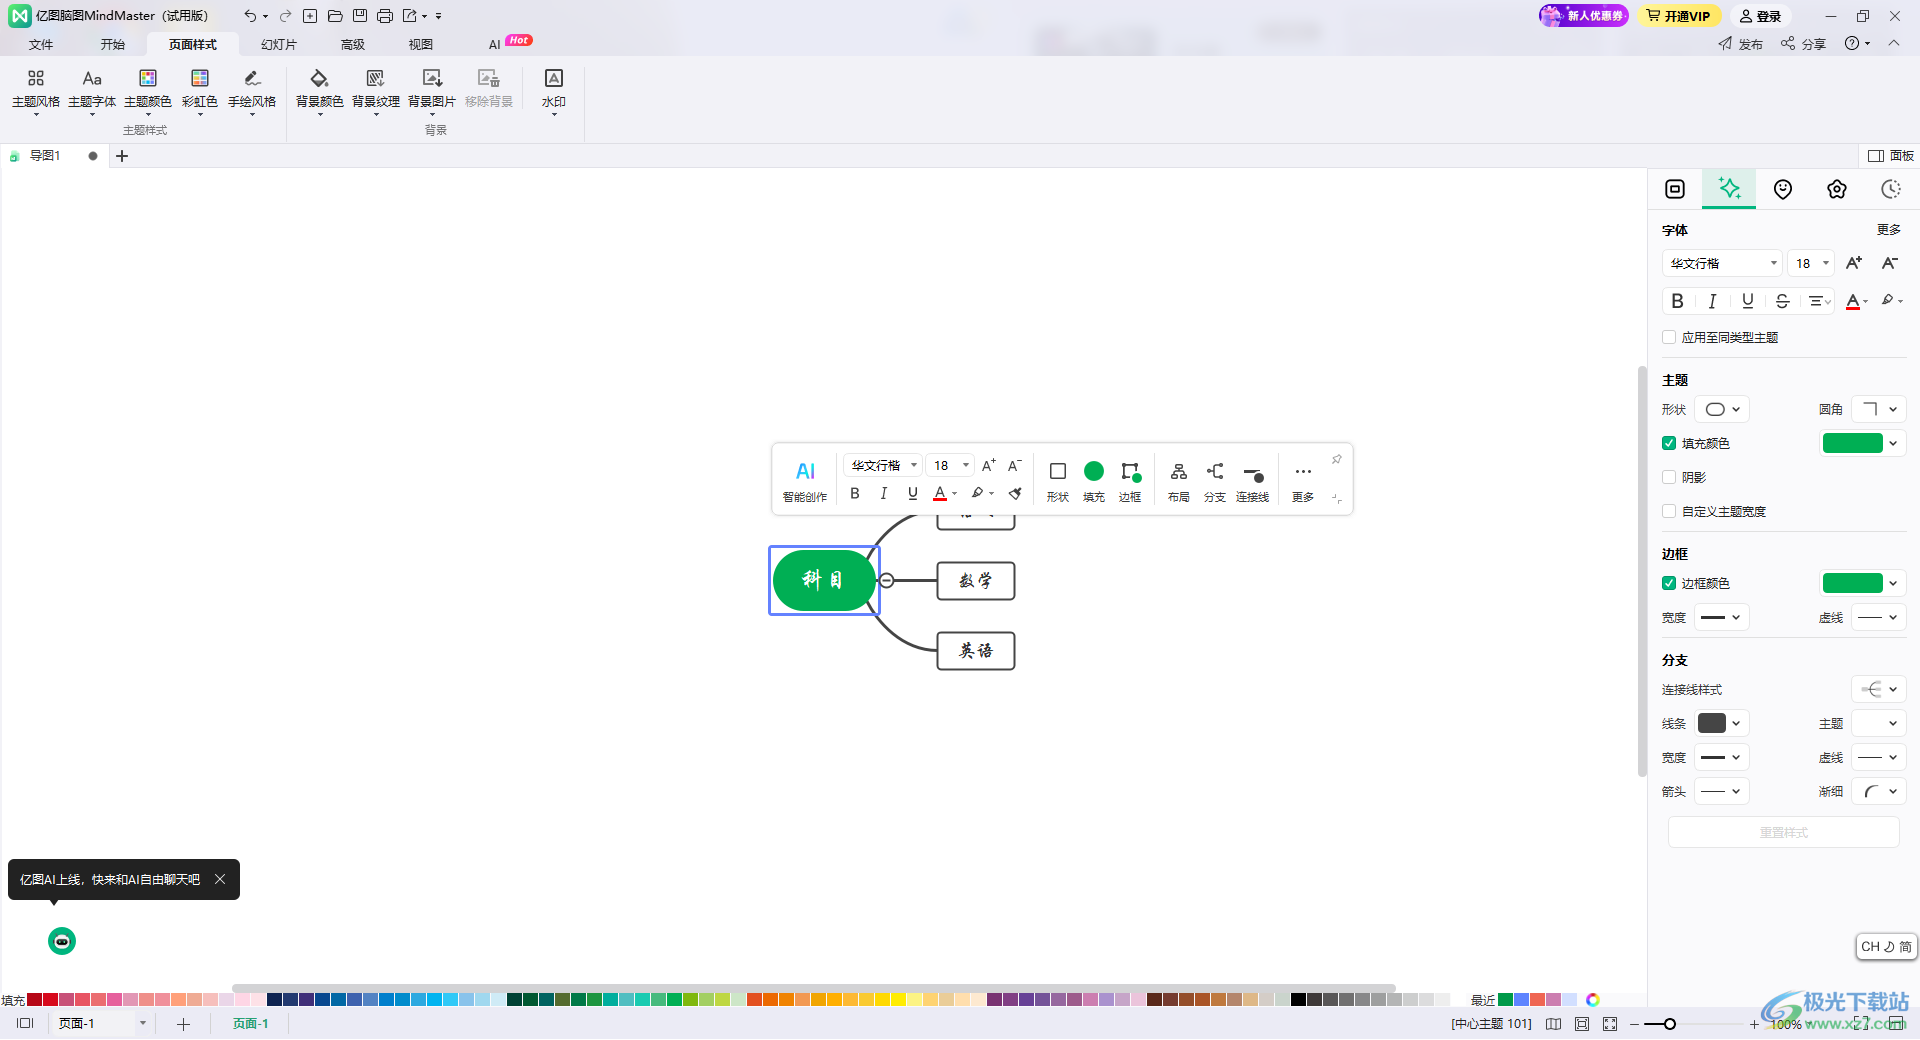The height and width of the screenshot is (1040, 1920).
Task: Apply strikethrough in right panel
Action: click(x=1782, y=301)
